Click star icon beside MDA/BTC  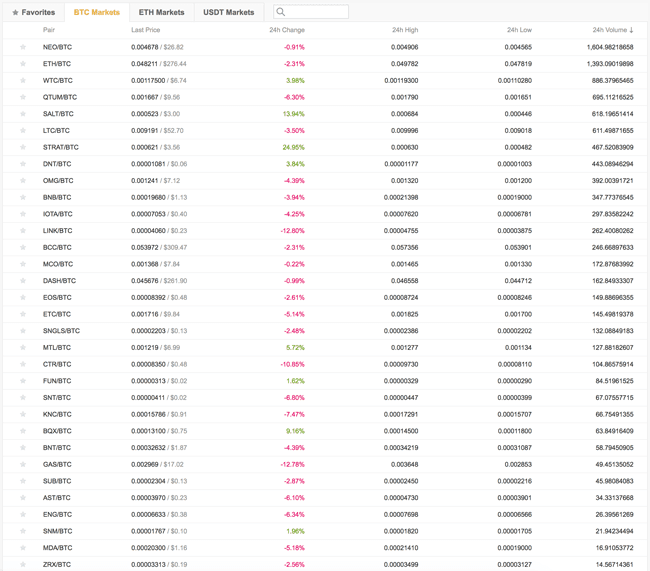pos(23,548)
